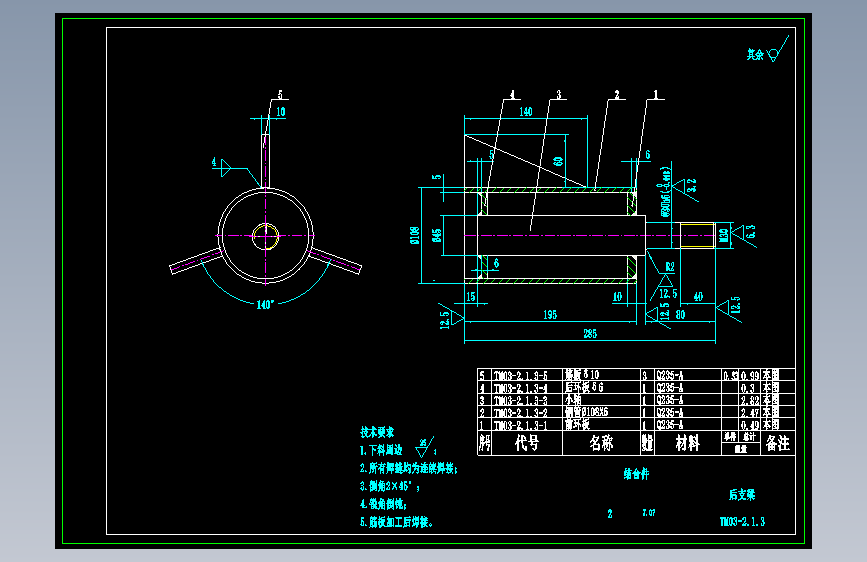The height and width of the screenshot is (562, 867).
Task: Click the 其余 roughness note in the corner
Action: pos(755,54)
